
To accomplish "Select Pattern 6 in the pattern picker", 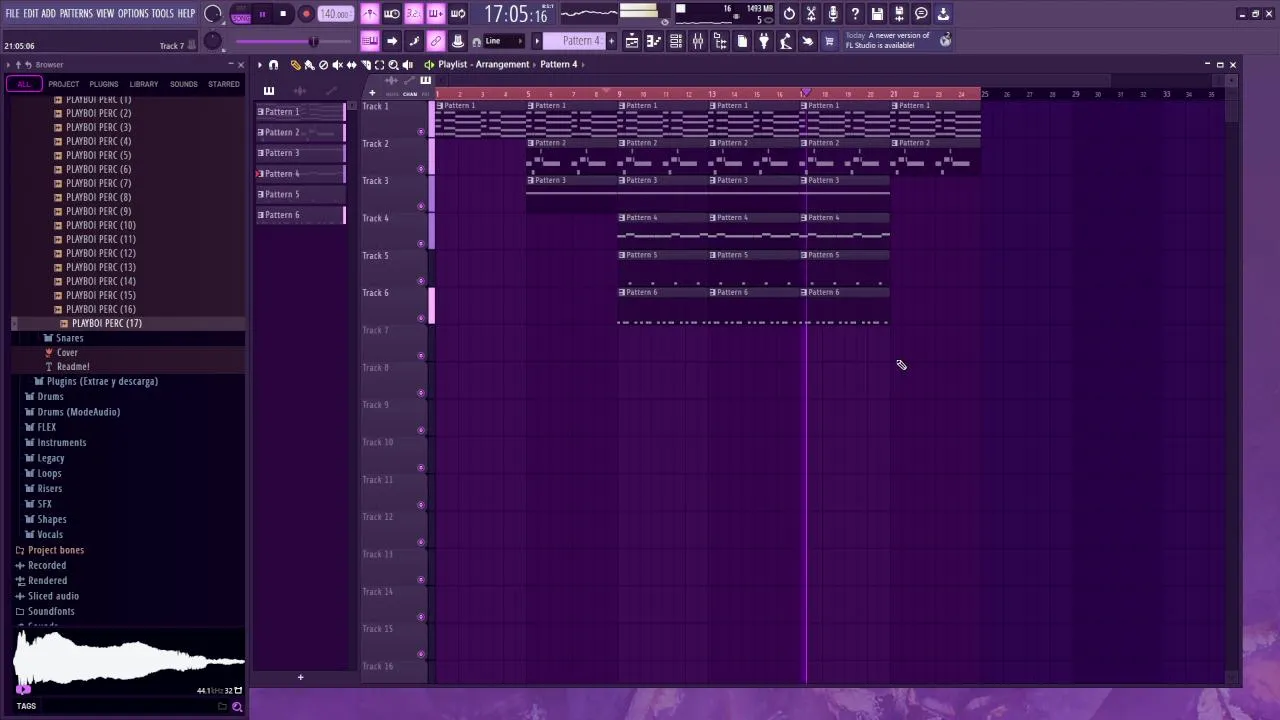I will (x=300, y=215).
